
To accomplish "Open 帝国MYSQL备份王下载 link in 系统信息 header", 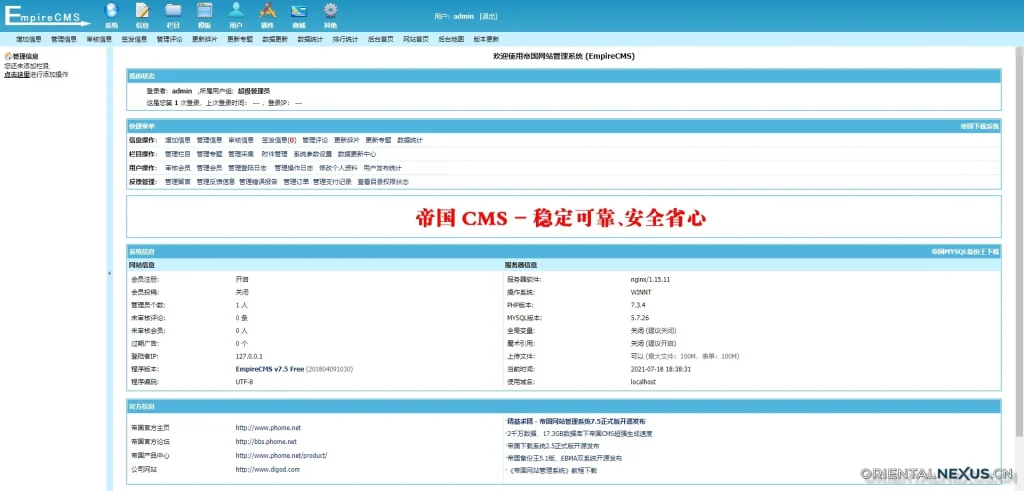I will coord(965,251).
